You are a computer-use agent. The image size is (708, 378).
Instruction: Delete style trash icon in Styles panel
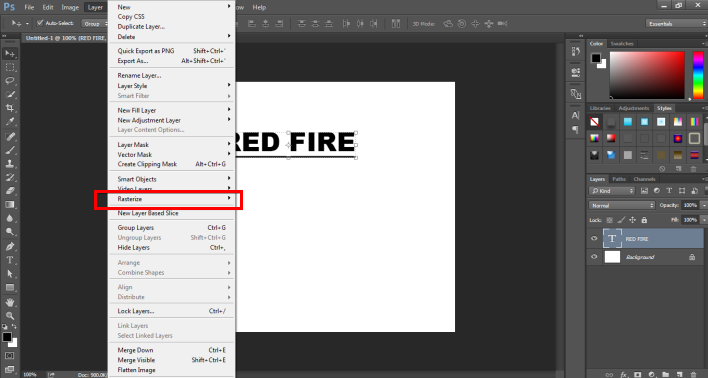pos(694,169)
